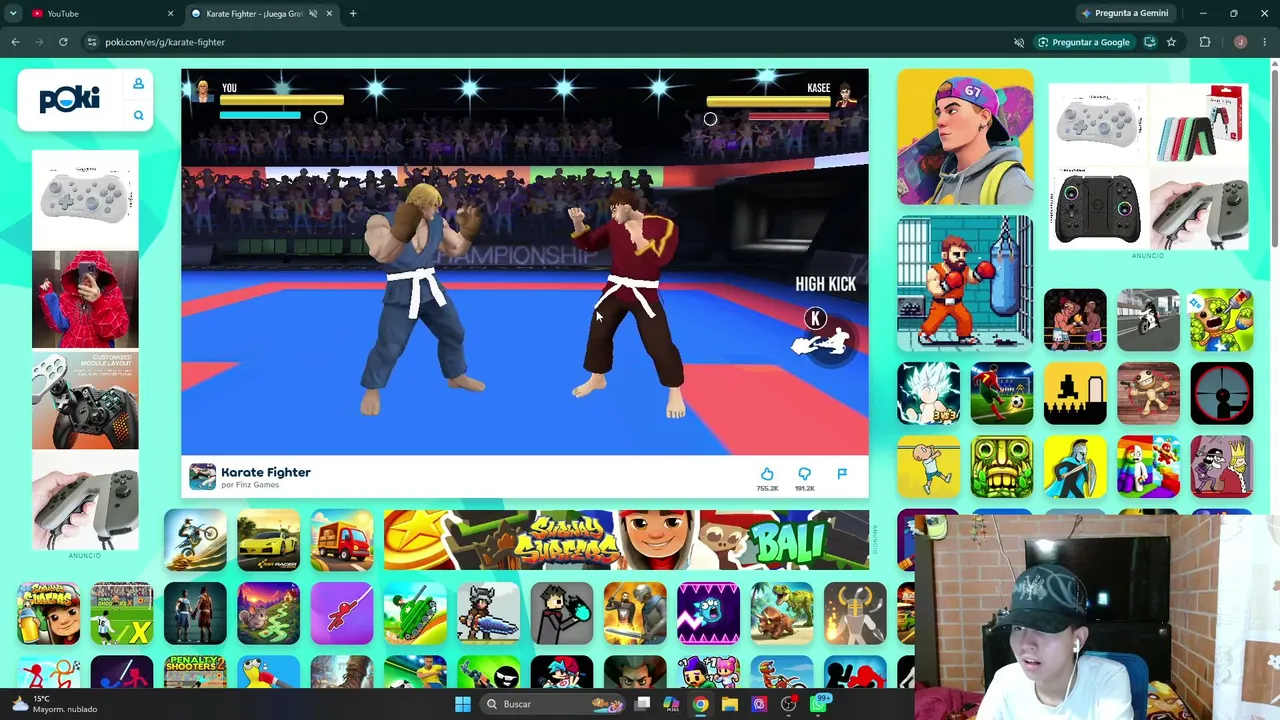Open the sniper crosshair game thumbnail
This screenshot has width=1280, height=720.
(1222, 394)
